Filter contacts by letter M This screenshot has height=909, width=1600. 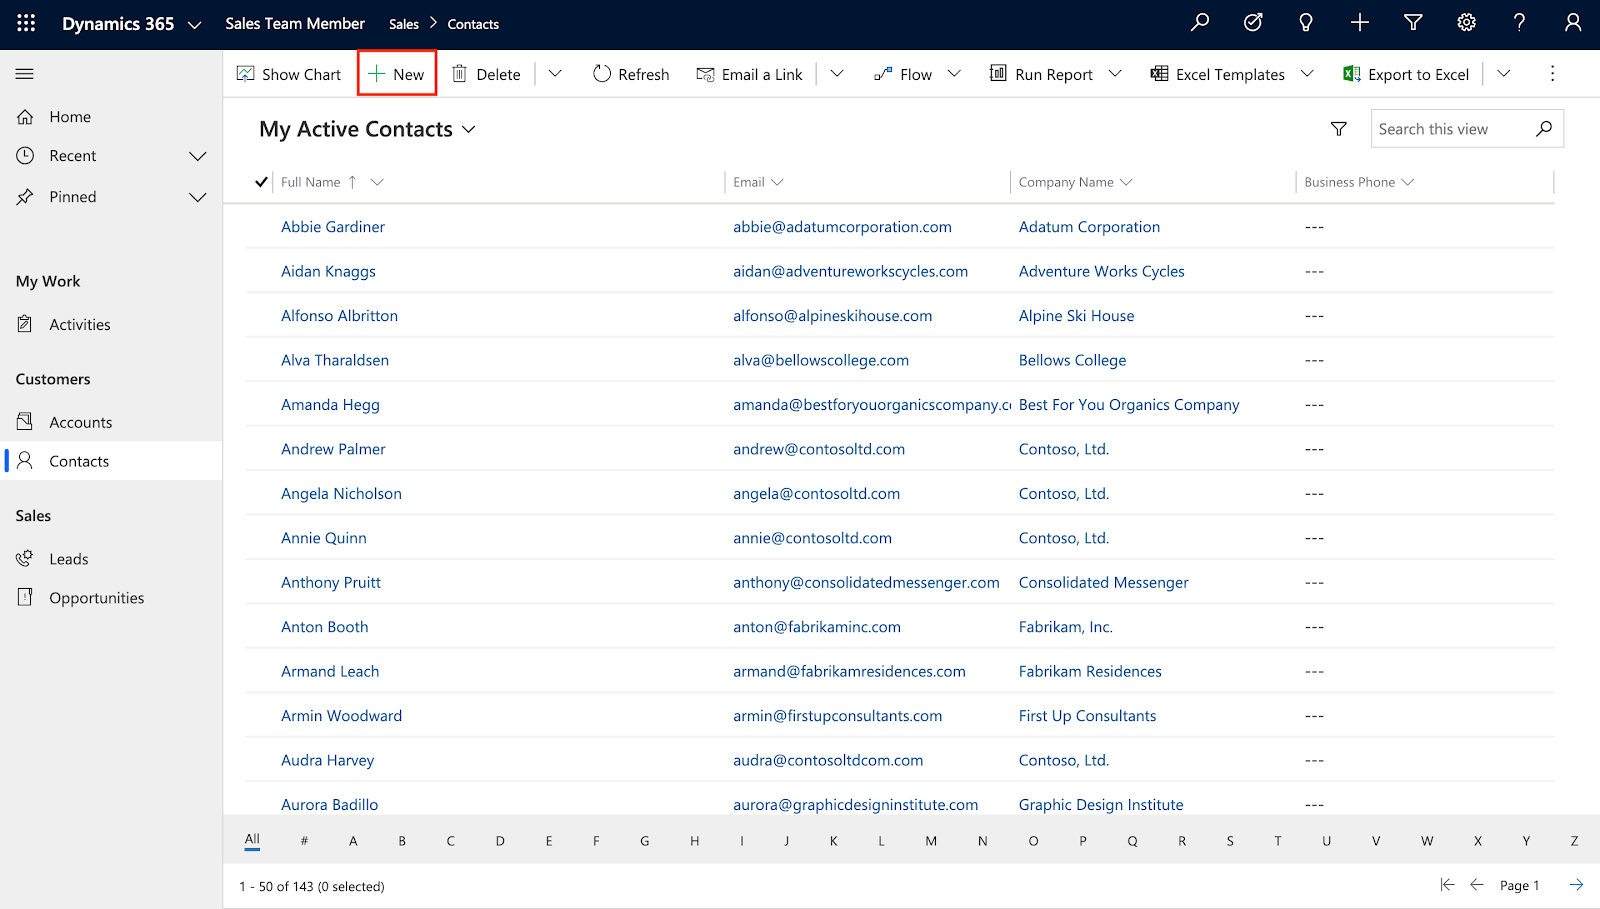pyautogui.click(x=931, y=841)
